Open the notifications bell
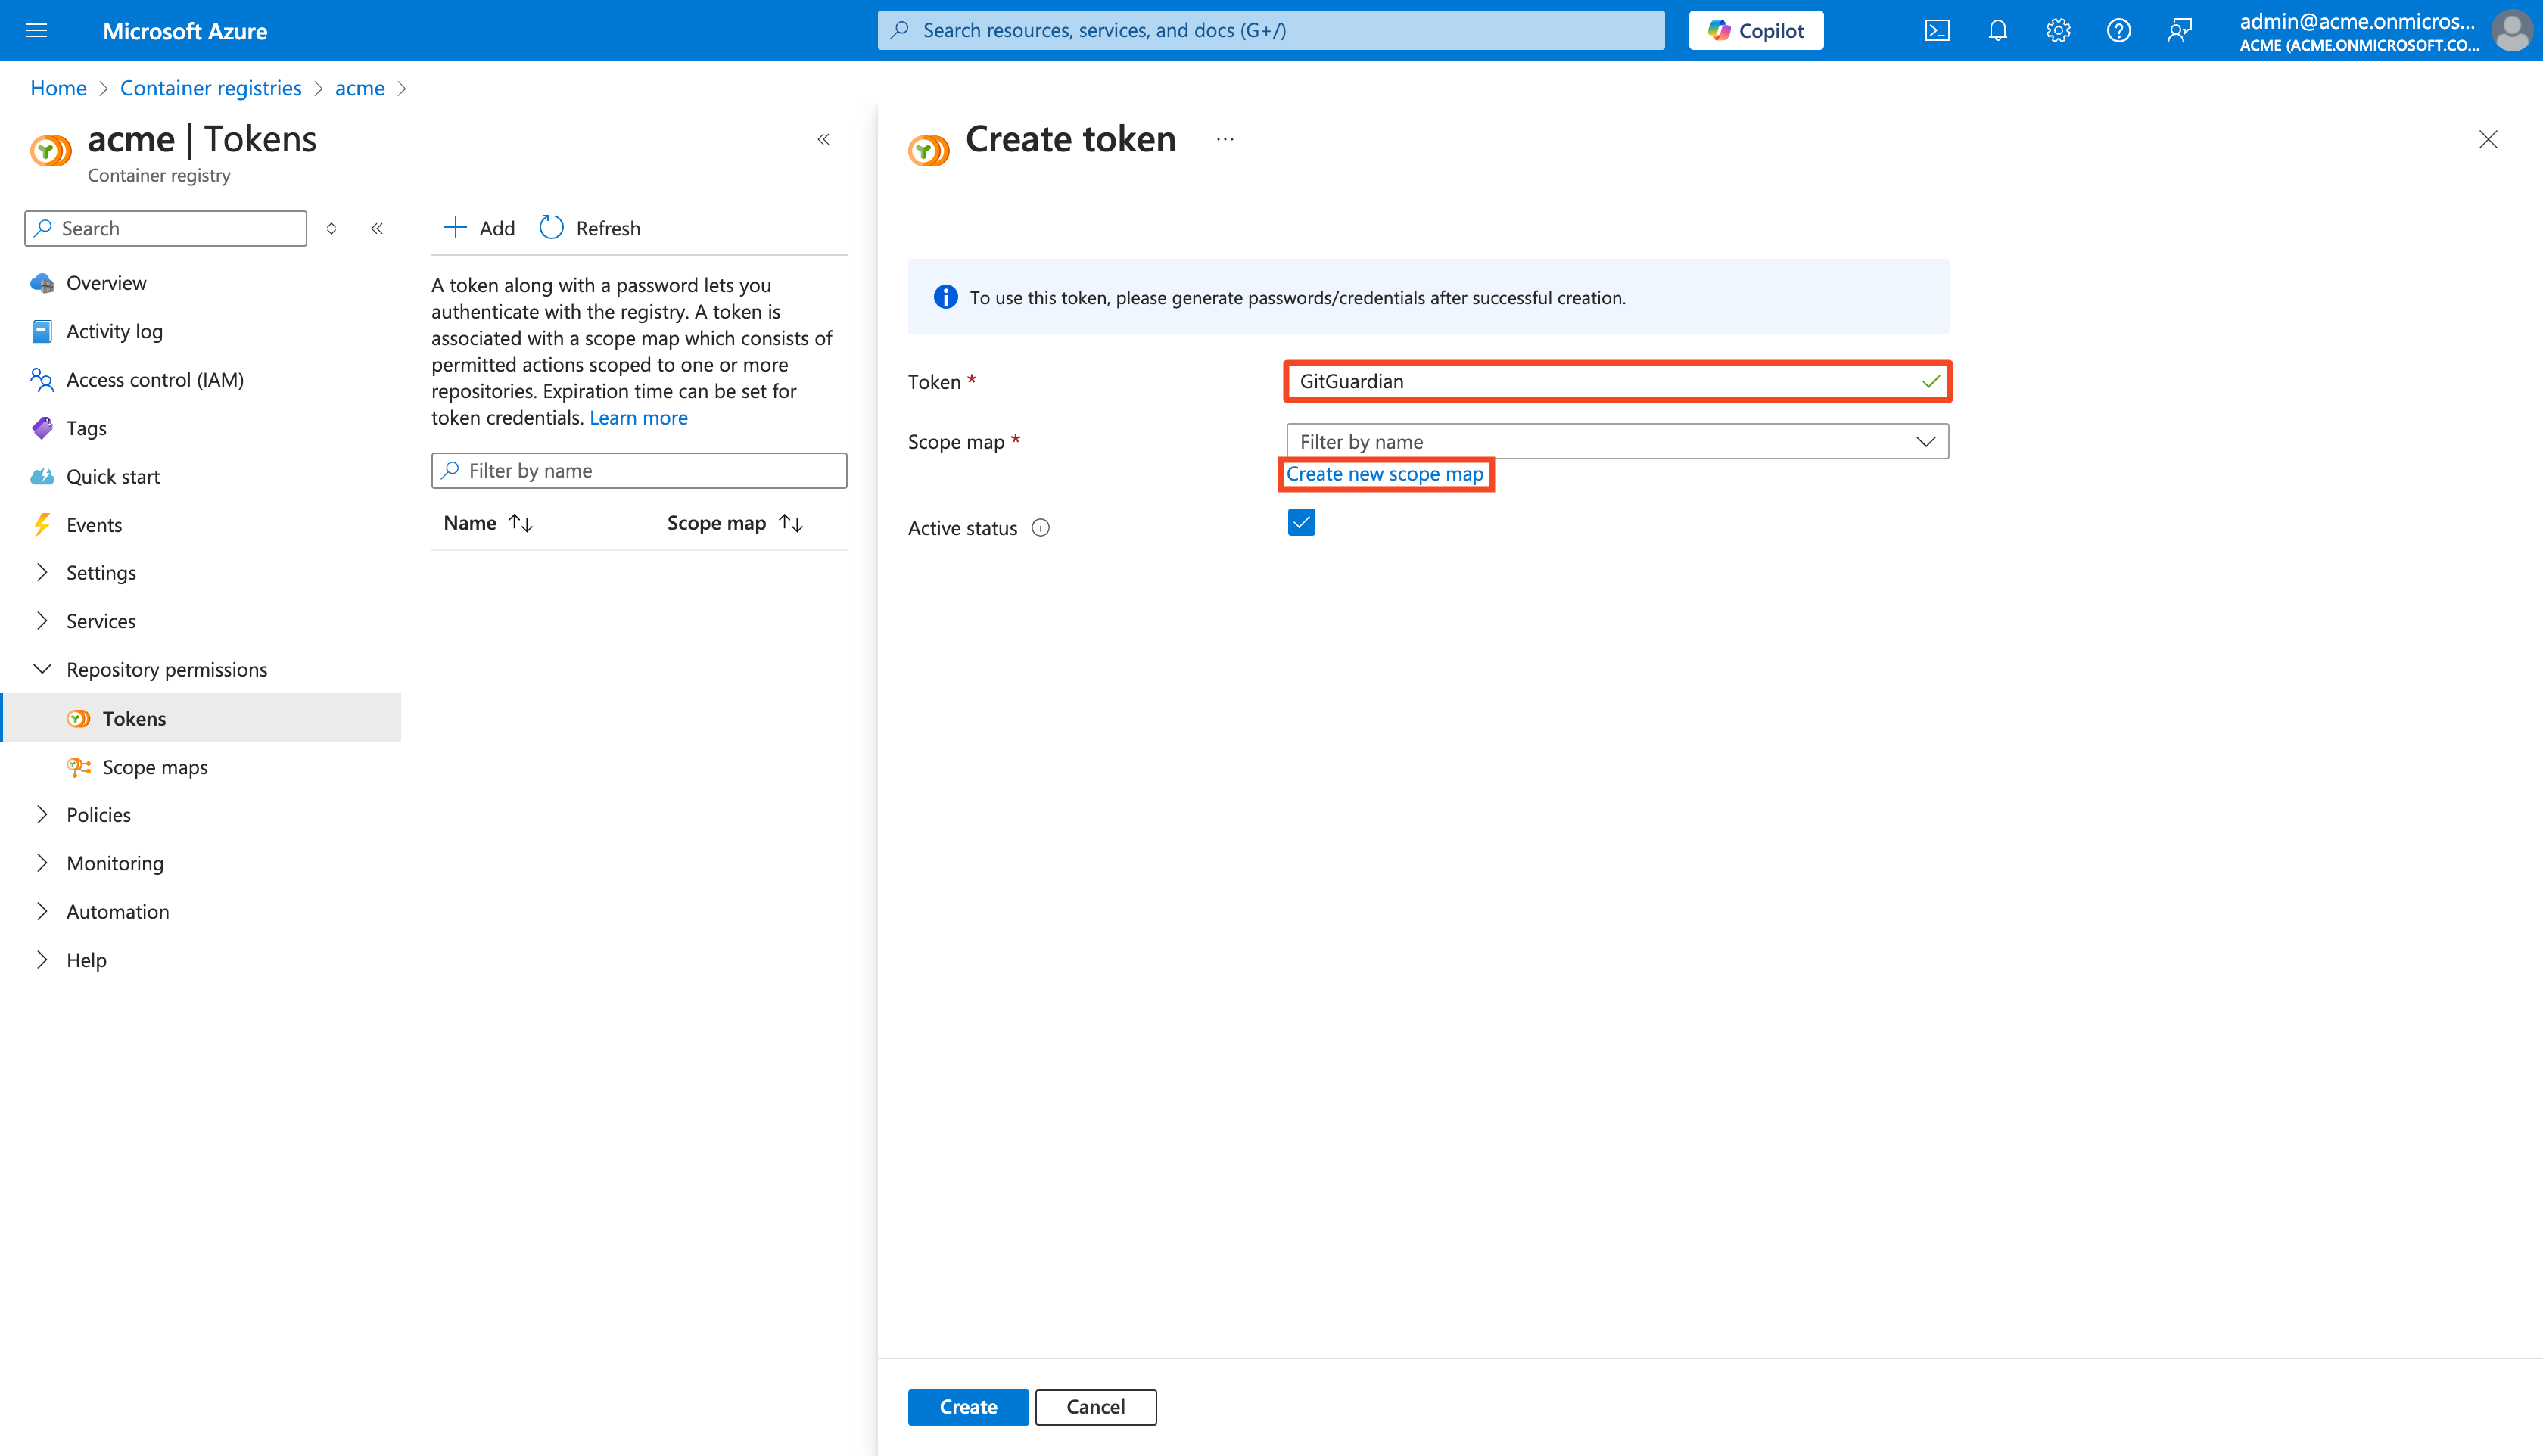The image size is (2543, 1456). coord(1997,30)
